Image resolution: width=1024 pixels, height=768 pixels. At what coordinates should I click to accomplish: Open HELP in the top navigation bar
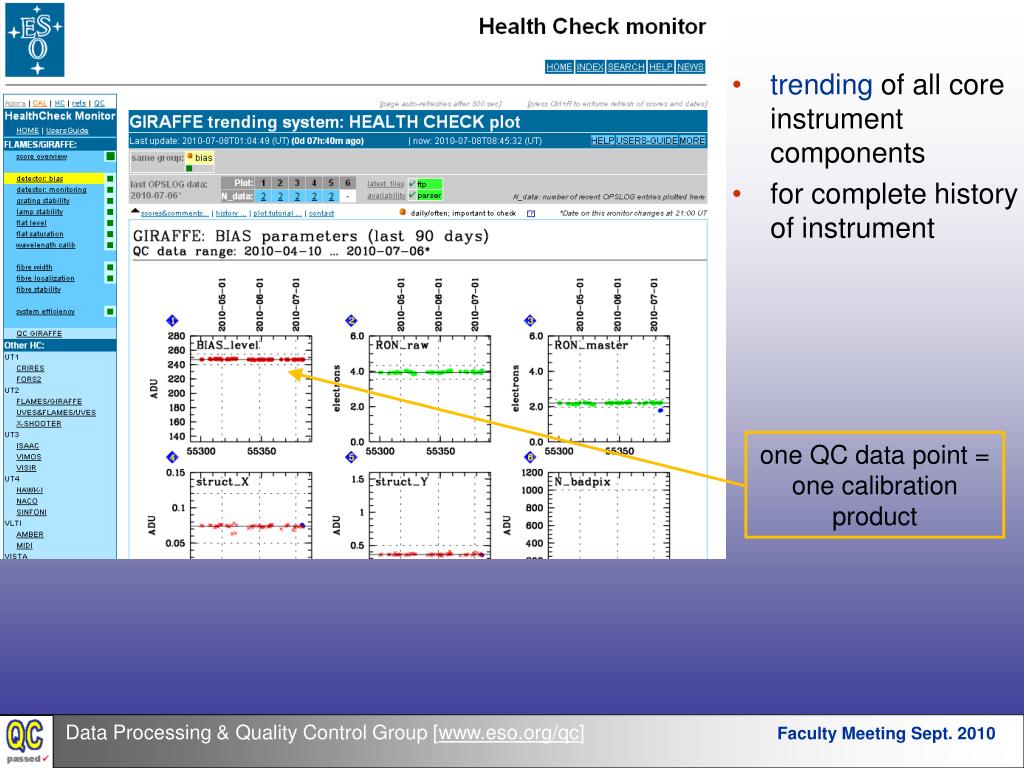pyautogui.click(x=660, y=67)
